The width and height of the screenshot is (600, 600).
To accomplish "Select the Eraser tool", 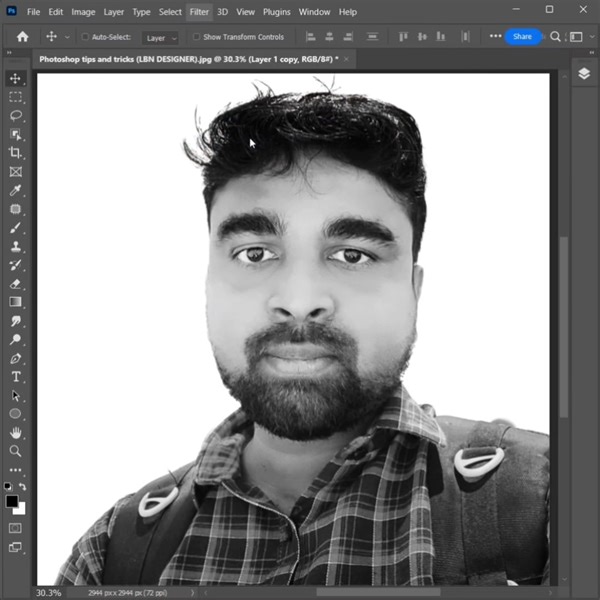I will pos(15,284).
